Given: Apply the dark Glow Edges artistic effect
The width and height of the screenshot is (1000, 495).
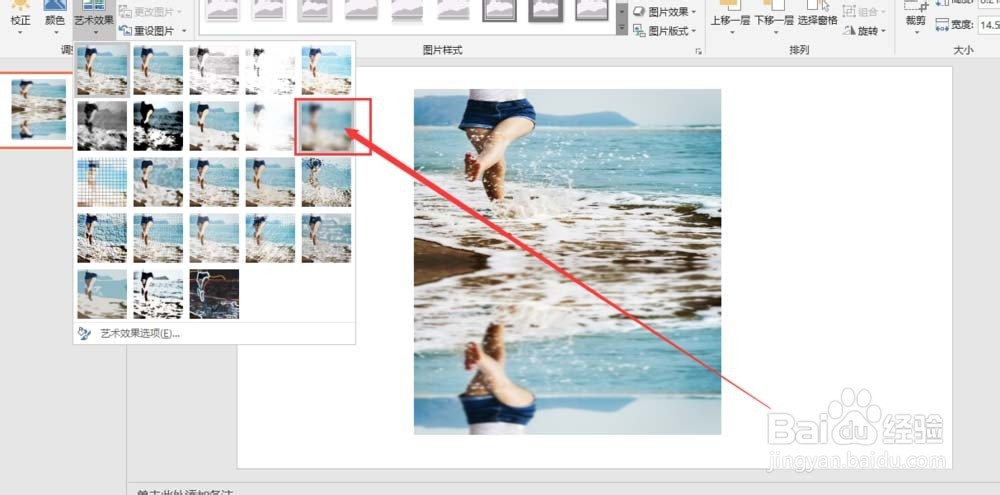Looking at the screenshot, I should click(x=214, y=294).
